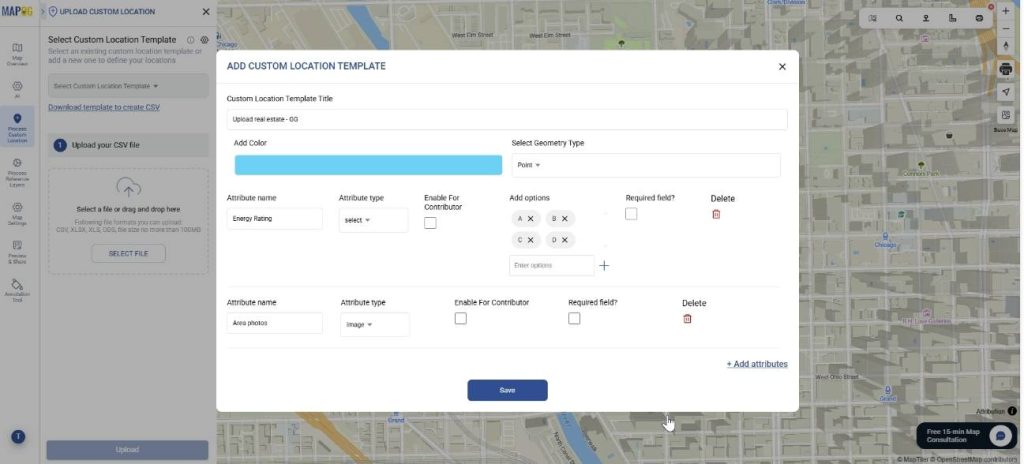
Task: Click the Save button
Action: point(507,390)
